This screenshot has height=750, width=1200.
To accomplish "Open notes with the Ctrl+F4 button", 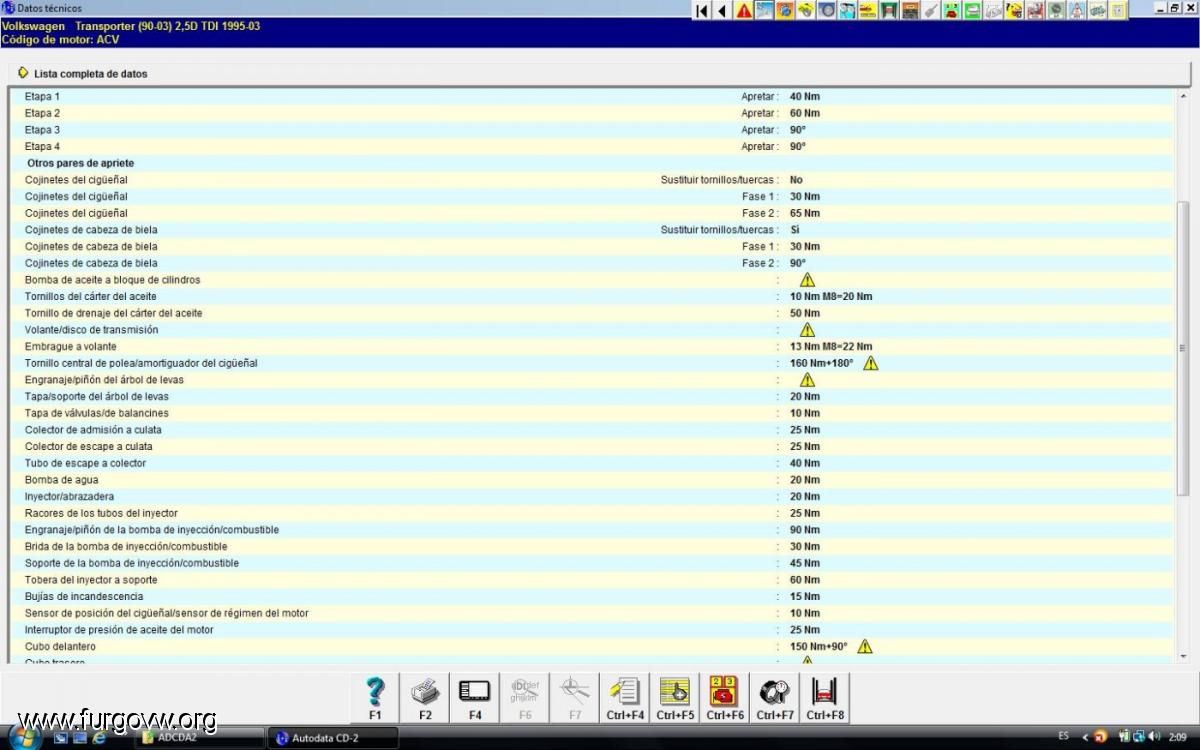I will (x=625, y=698).
